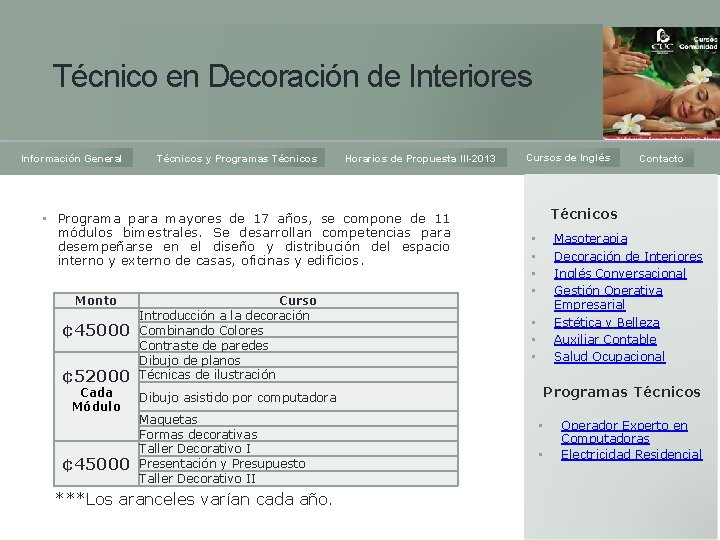This screenshot has height=540, width=720.
Task: Click the aranceles varían cada año note
Action: pyautogui.click(x=193, y=499)
